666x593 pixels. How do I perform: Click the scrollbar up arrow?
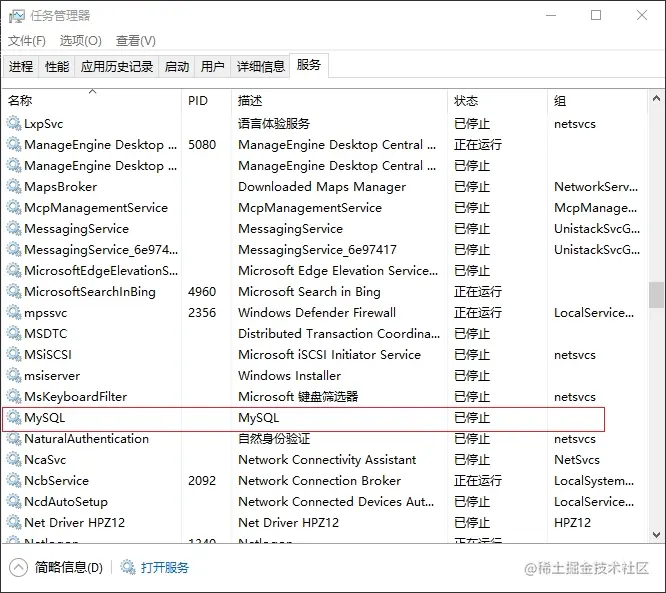656,99
